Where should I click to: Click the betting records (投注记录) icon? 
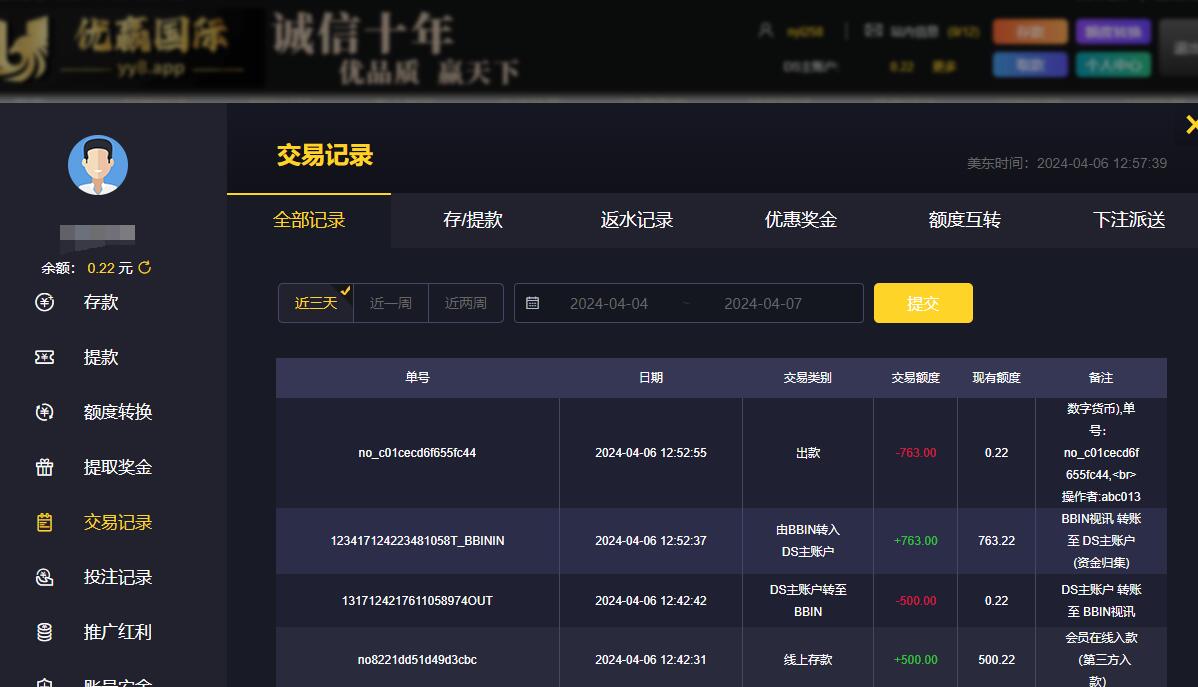point(44,577)
